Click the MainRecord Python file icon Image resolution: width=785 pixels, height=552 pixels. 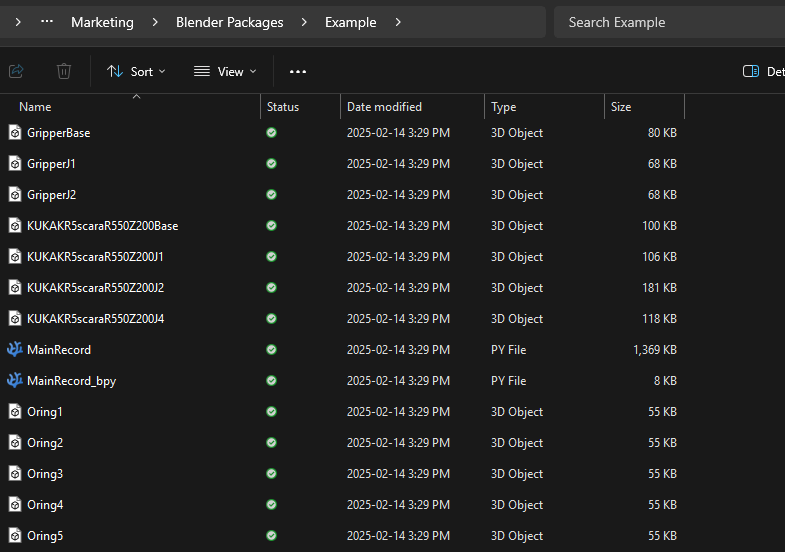click(x=15, y=350)
